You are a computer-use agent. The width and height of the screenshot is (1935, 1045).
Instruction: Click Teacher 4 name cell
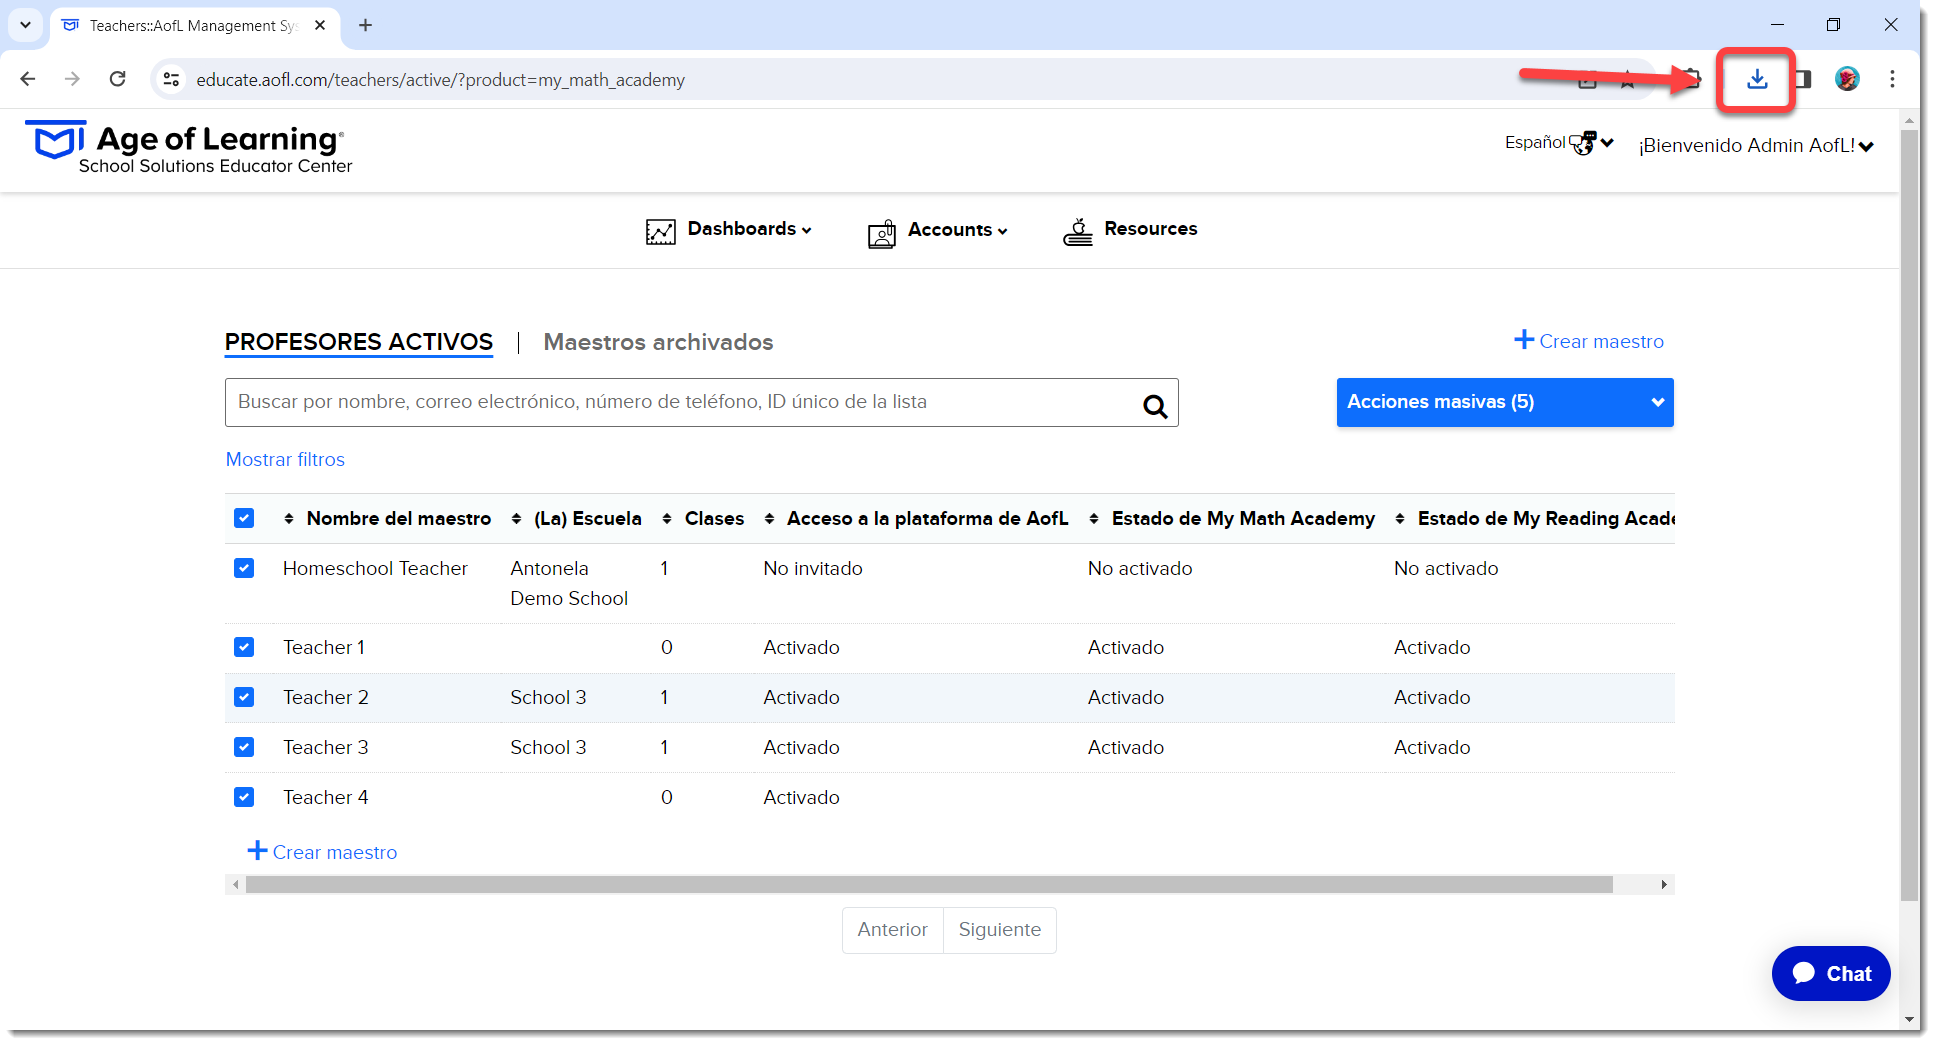point(326,797)
